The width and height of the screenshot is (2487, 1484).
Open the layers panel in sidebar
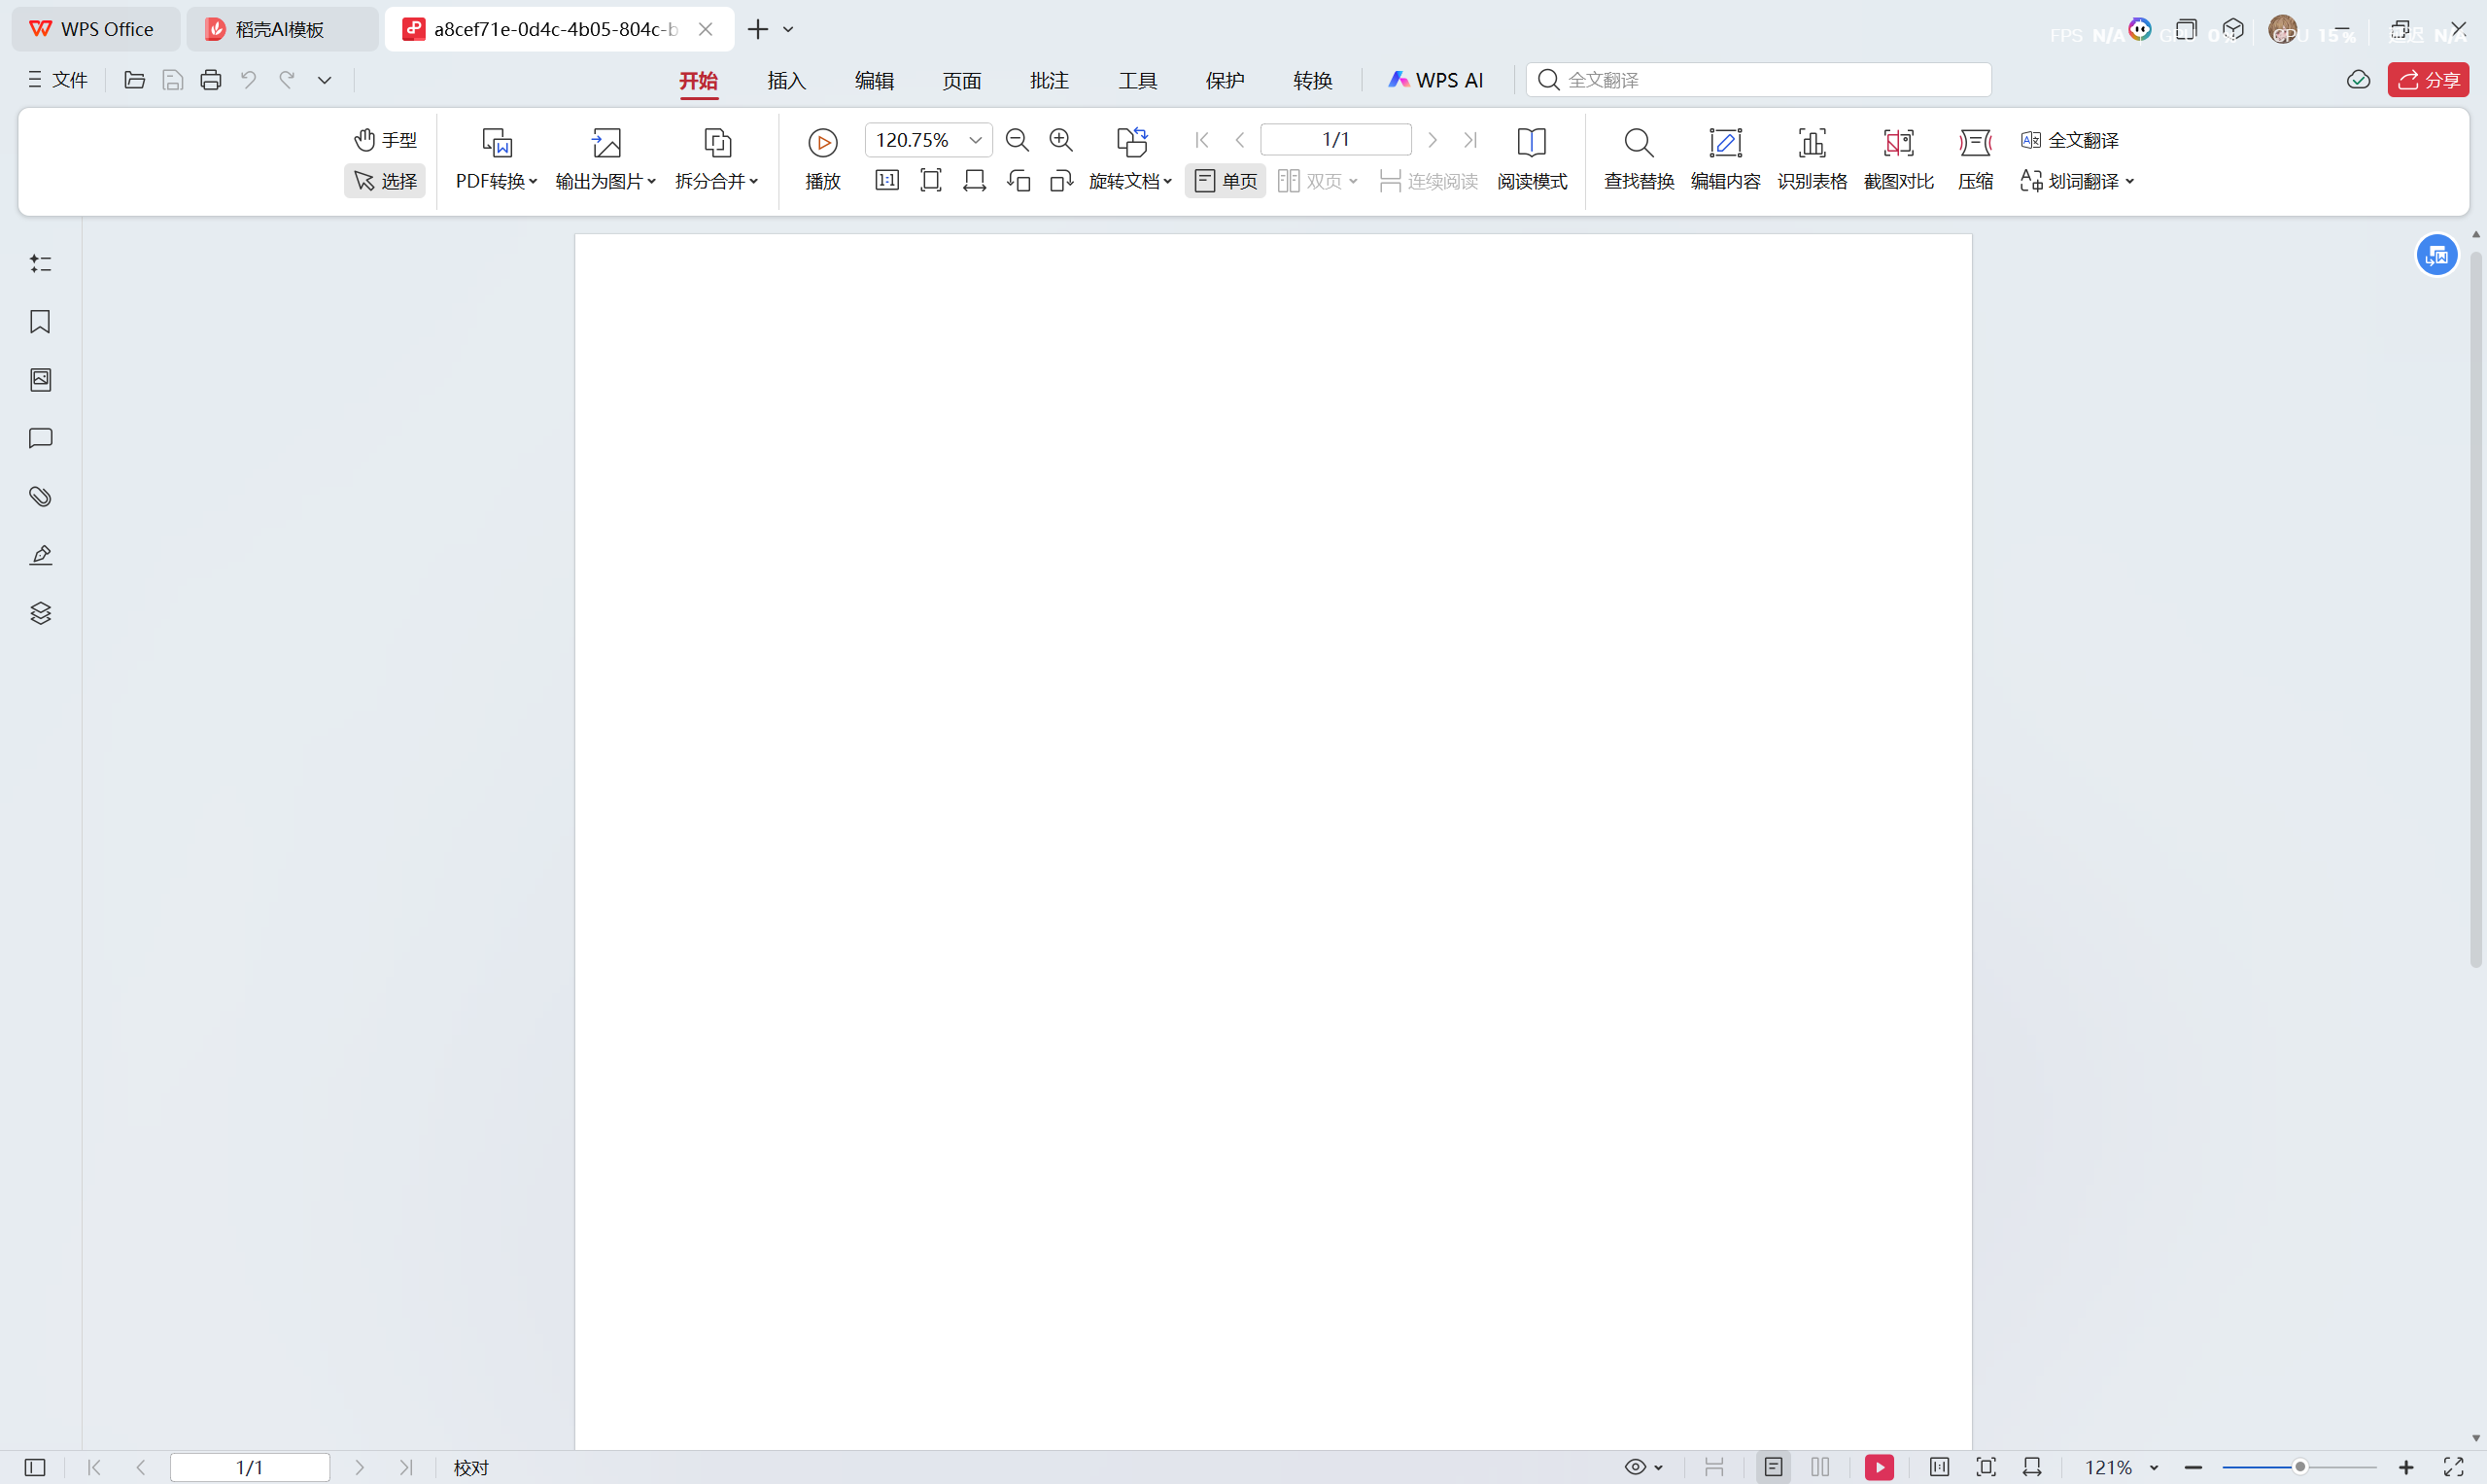pyautogui.click(x=40, y=613)
